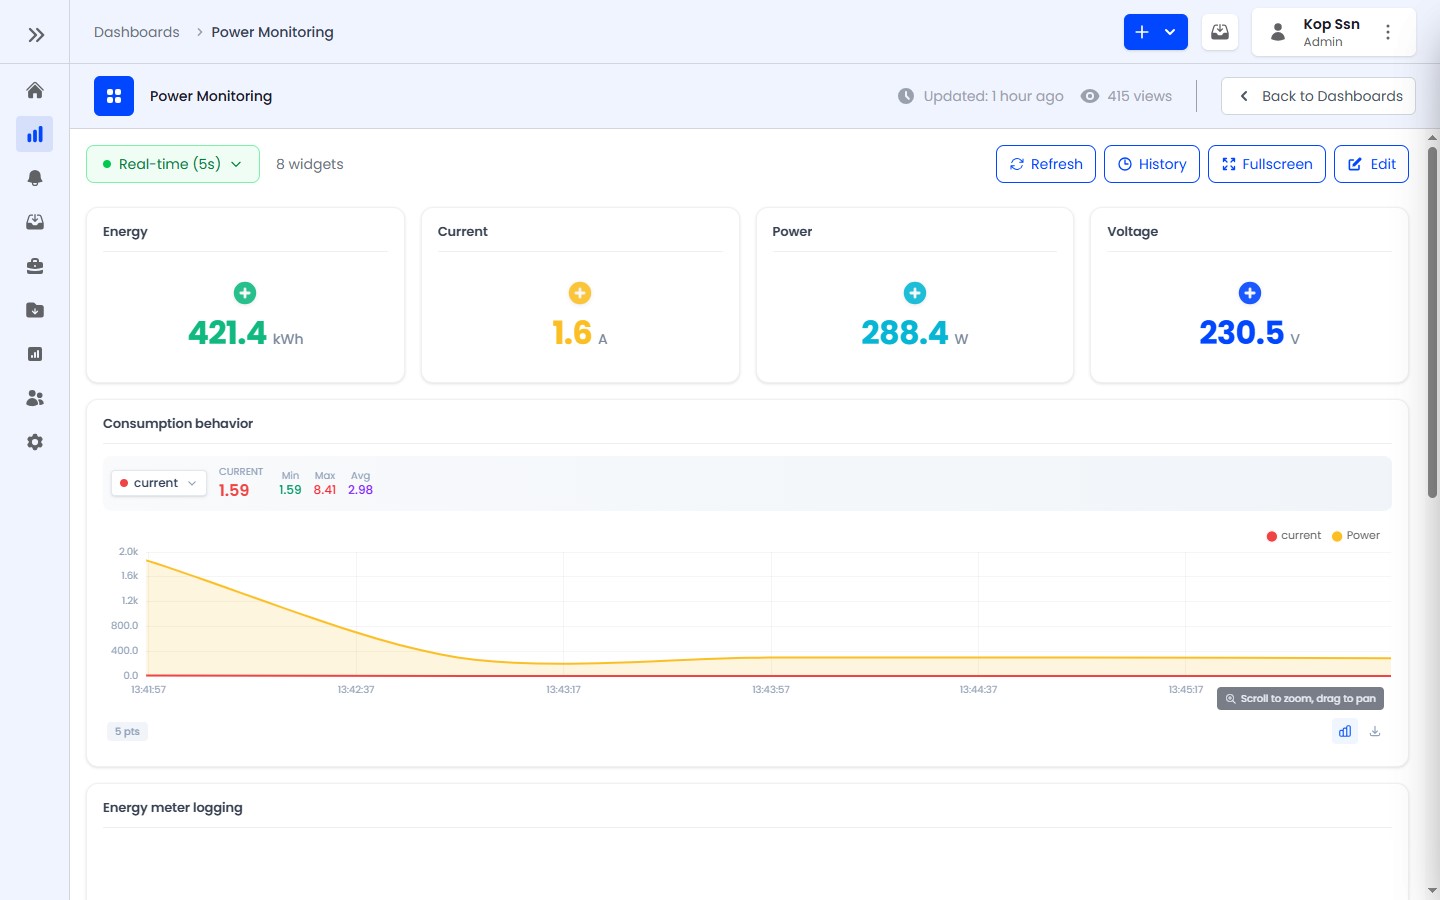Expand the sidebar with double-chevron icon

[36, 35]
